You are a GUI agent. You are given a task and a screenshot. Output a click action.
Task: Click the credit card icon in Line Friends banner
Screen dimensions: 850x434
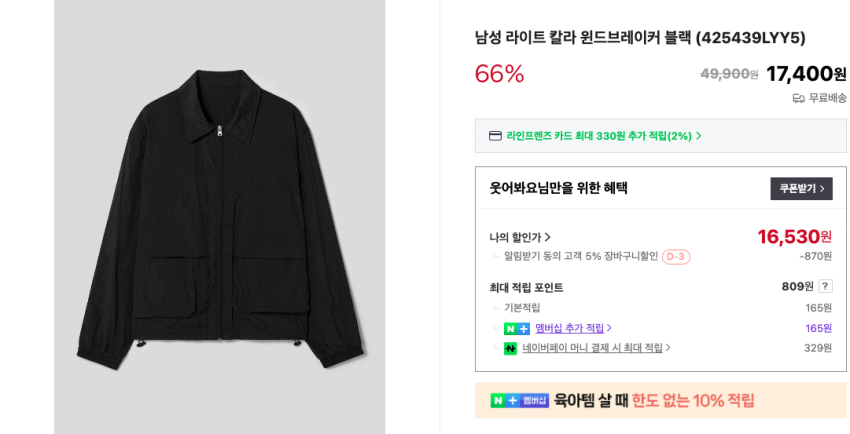(495, 136)
